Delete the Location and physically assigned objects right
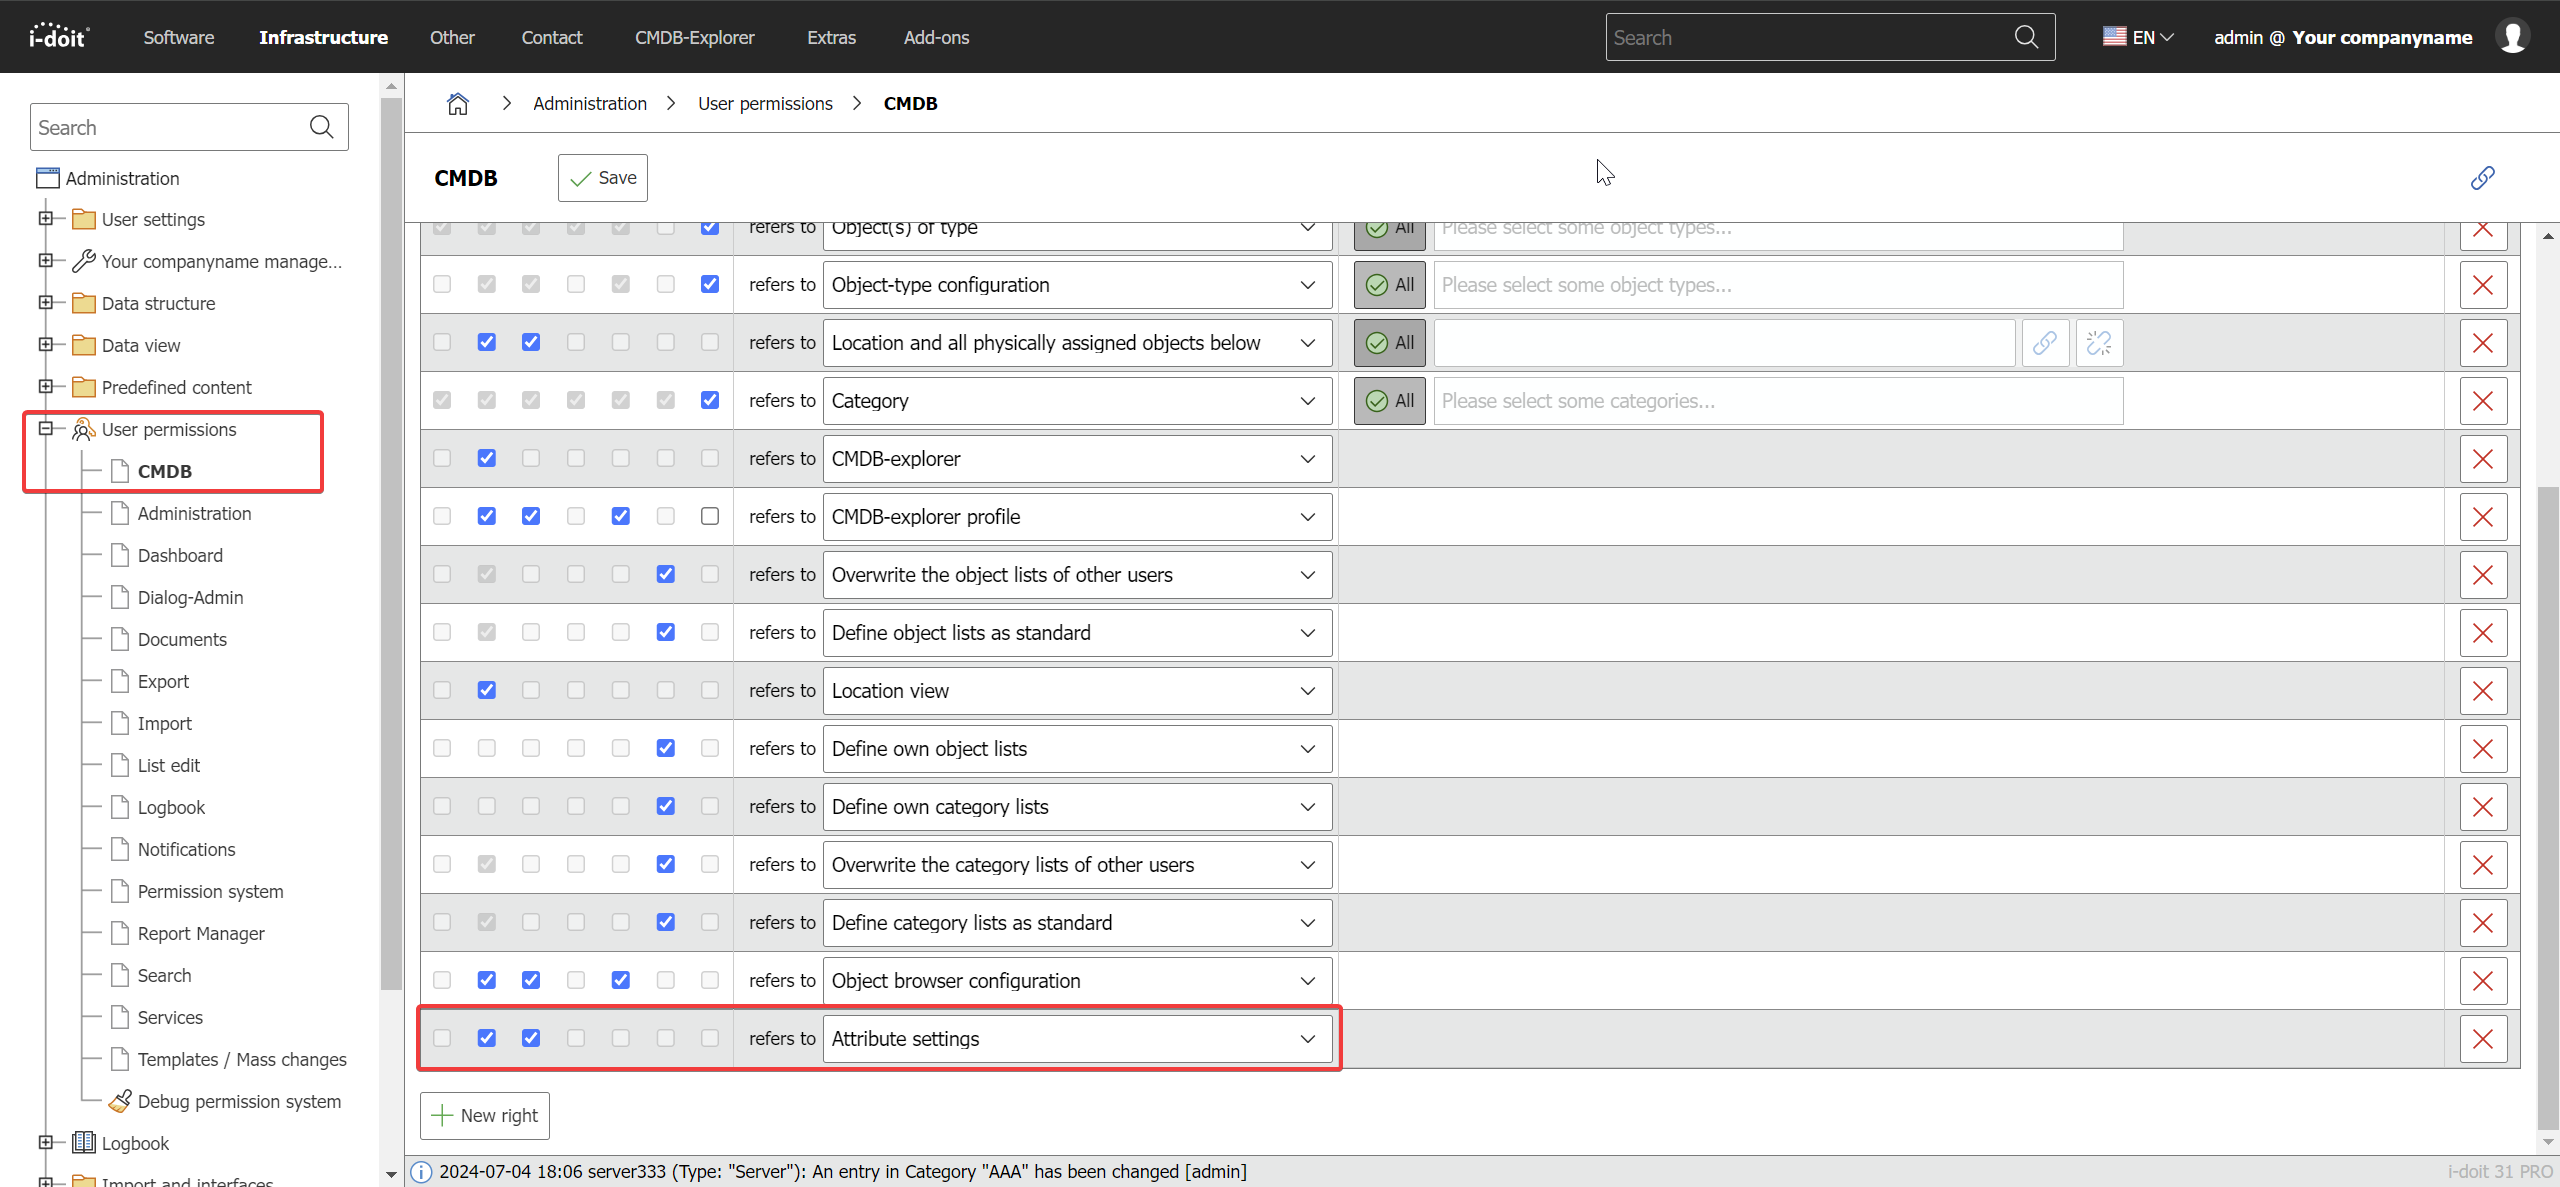 tap(2483, 343)
